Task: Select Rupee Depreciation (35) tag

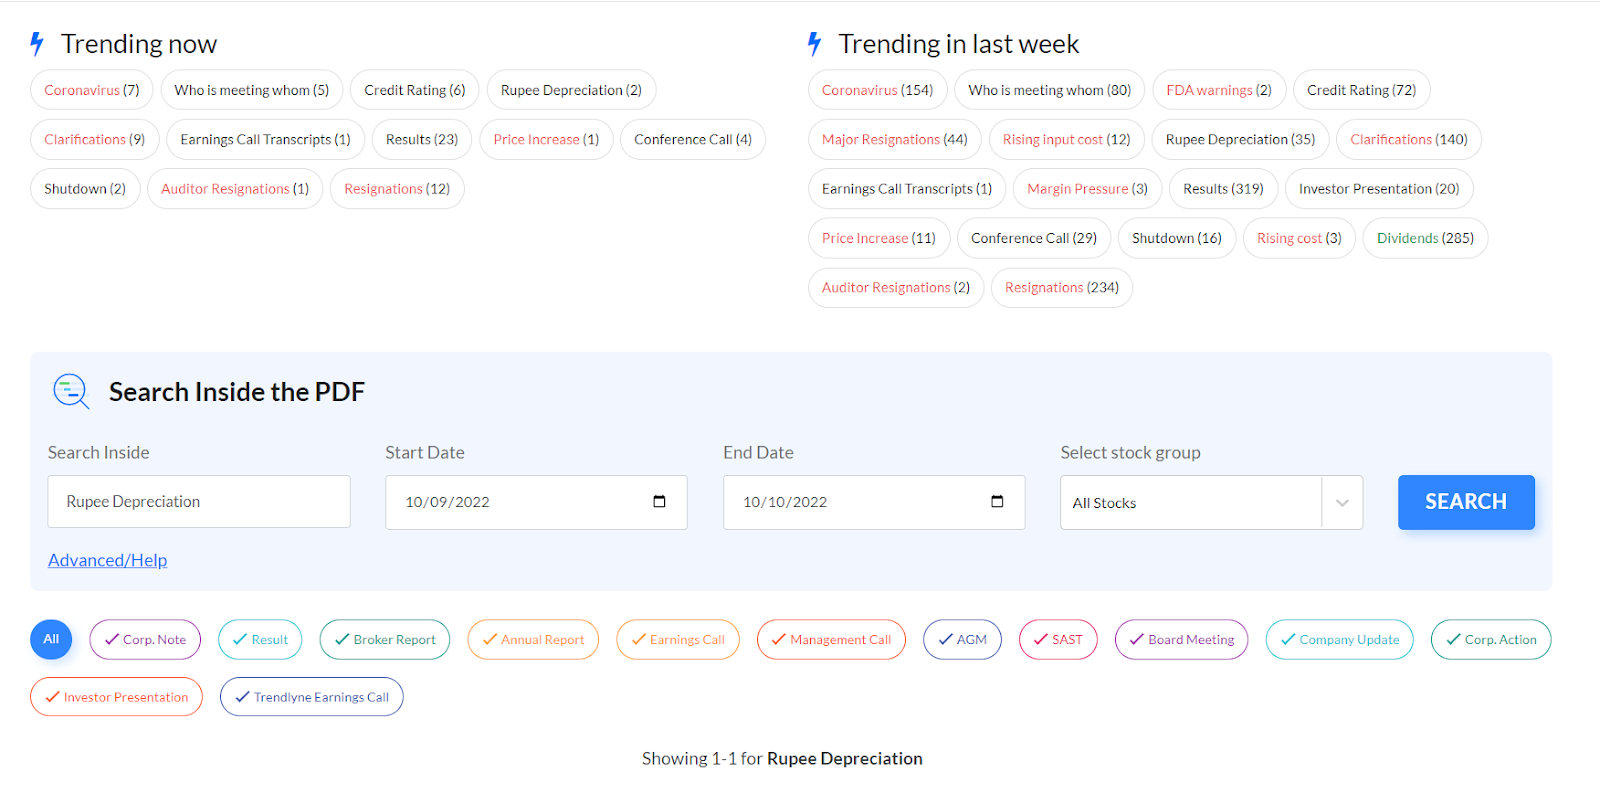Action: click(x=1241, y=139)
